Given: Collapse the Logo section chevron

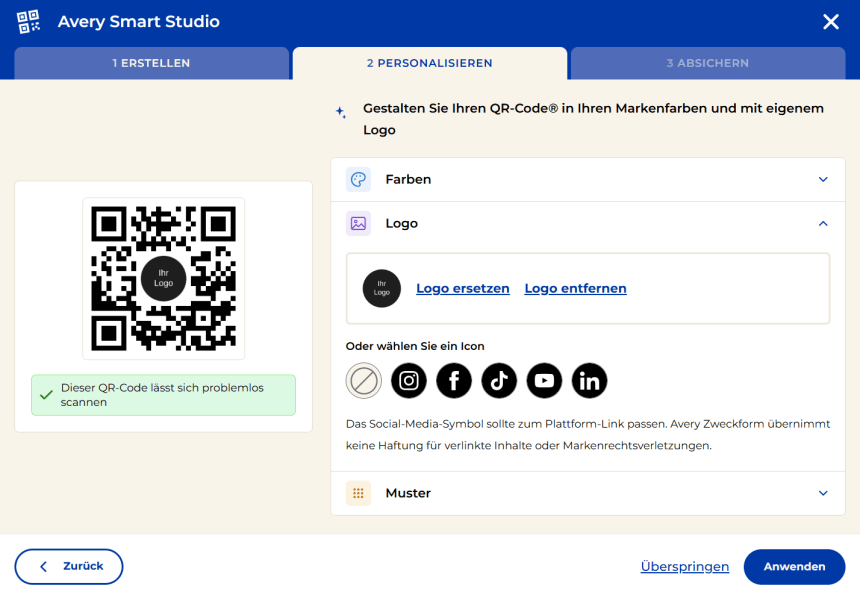Looking at the screenshot, I should (823, 223).
